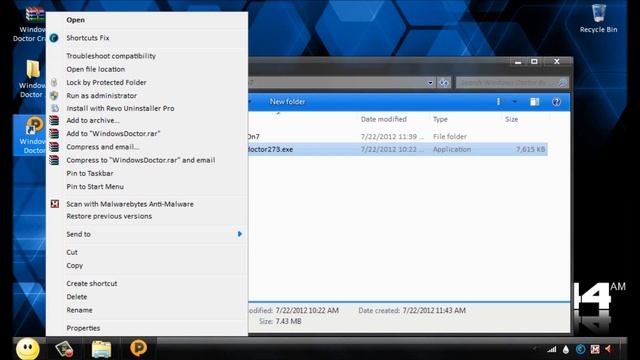Select Create shortcut
640x360 pixels.
[x=146, y=284]
